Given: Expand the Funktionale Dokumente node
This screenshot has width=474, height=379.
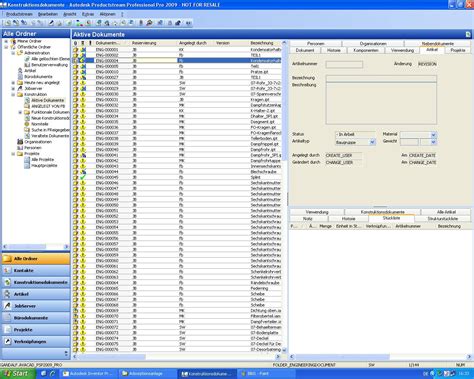Looking at the screenshot, I should click(x=20, y=112).
